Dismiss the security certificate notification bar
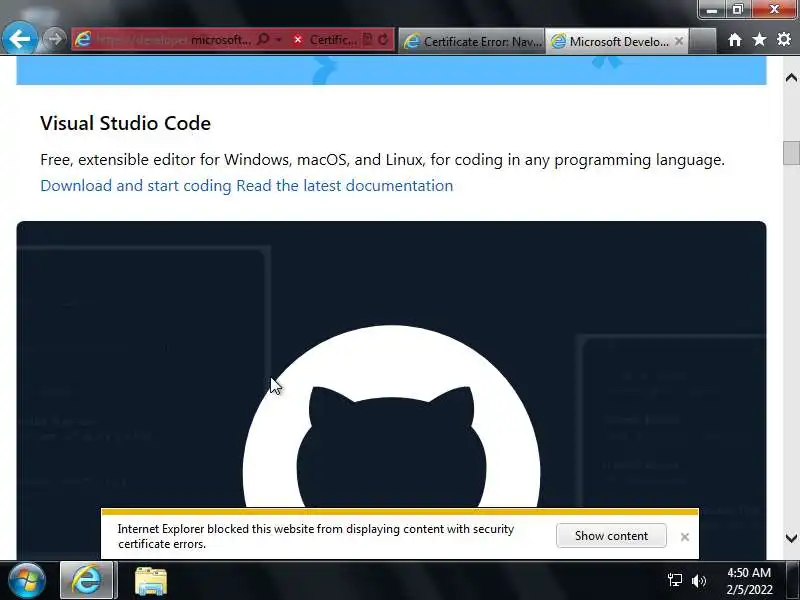Image resolution: width=800 pixels, height=600 pixels. [685, 537]
